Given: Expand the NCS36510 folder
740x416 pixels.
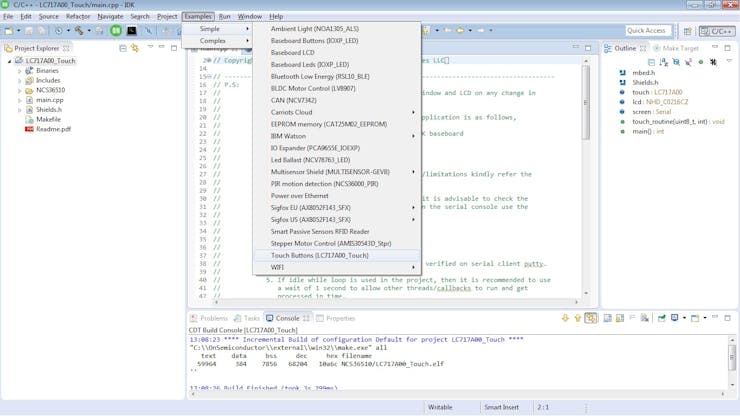Looking at the screenshot, I should coord(19,90).
